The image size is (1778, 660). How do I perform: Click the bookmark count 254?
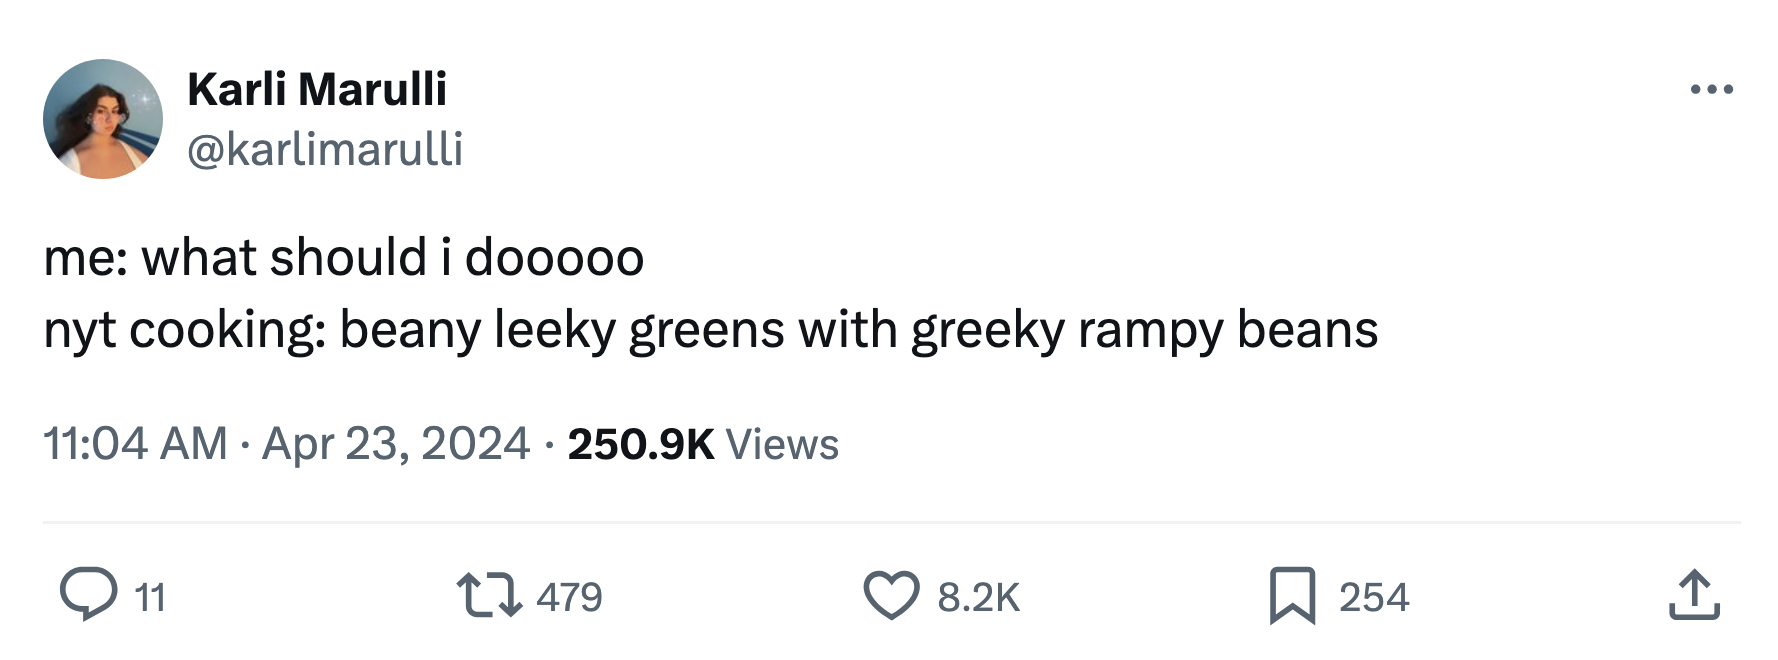1374,597
